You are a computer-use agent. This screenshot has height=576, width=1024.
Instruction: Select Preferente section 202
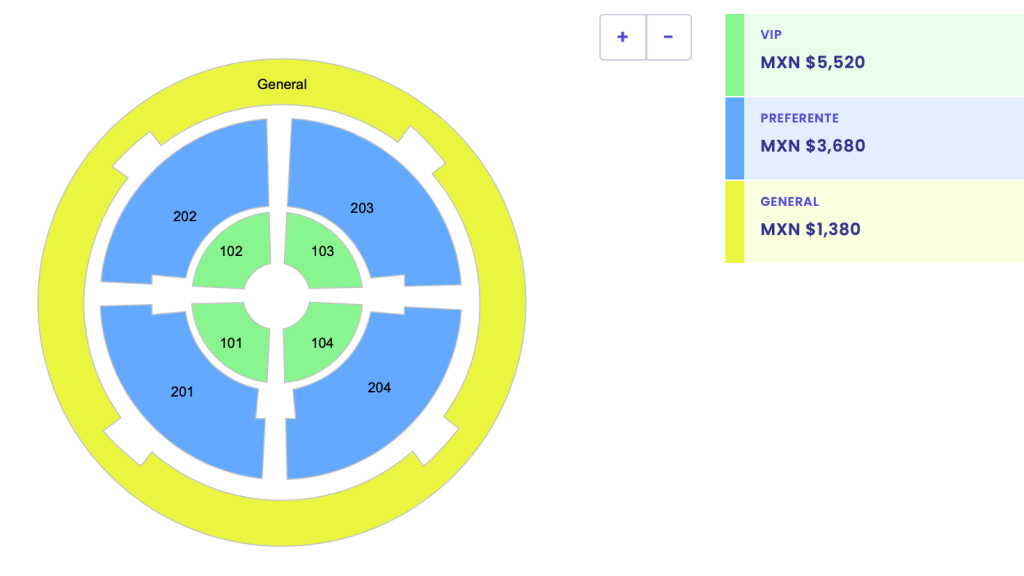[184, 215]
